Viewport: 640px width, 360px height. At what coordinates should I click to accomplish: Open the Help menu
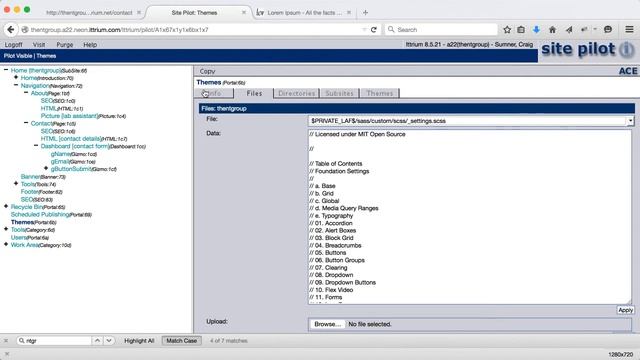click(90, 44)
